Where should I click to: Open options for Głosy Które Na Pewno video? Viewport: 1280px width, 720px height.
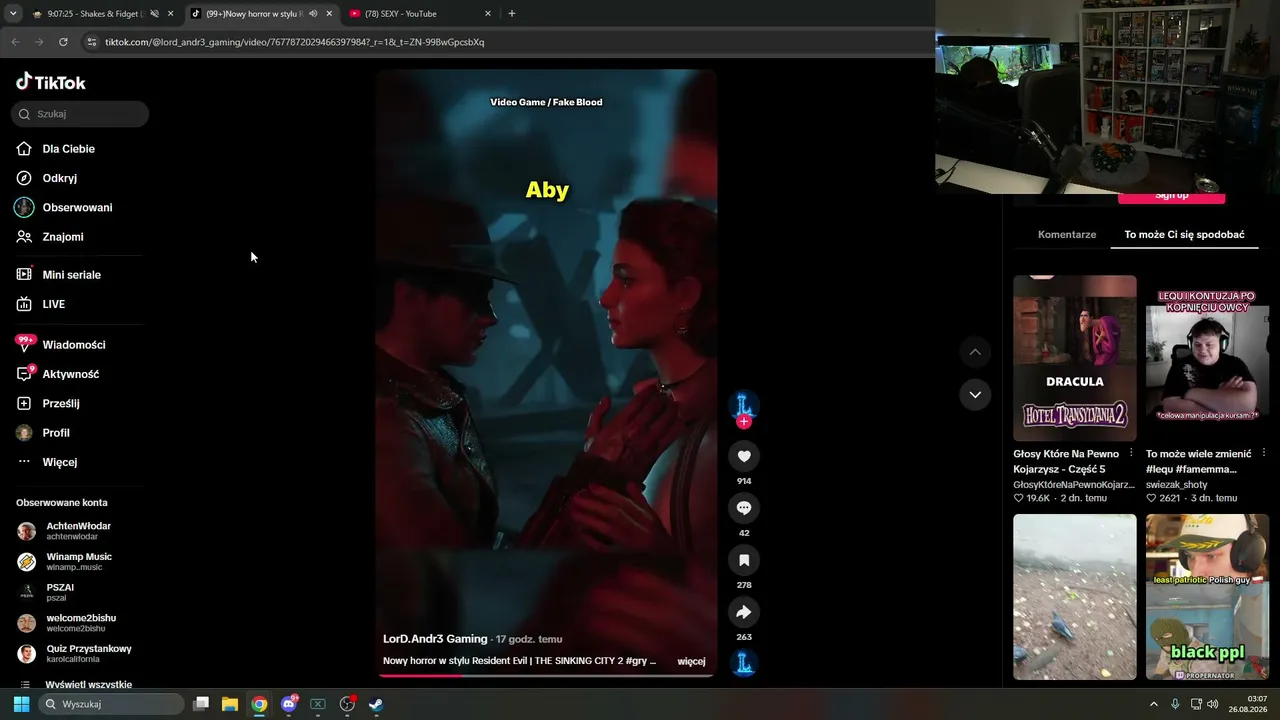1131,453
